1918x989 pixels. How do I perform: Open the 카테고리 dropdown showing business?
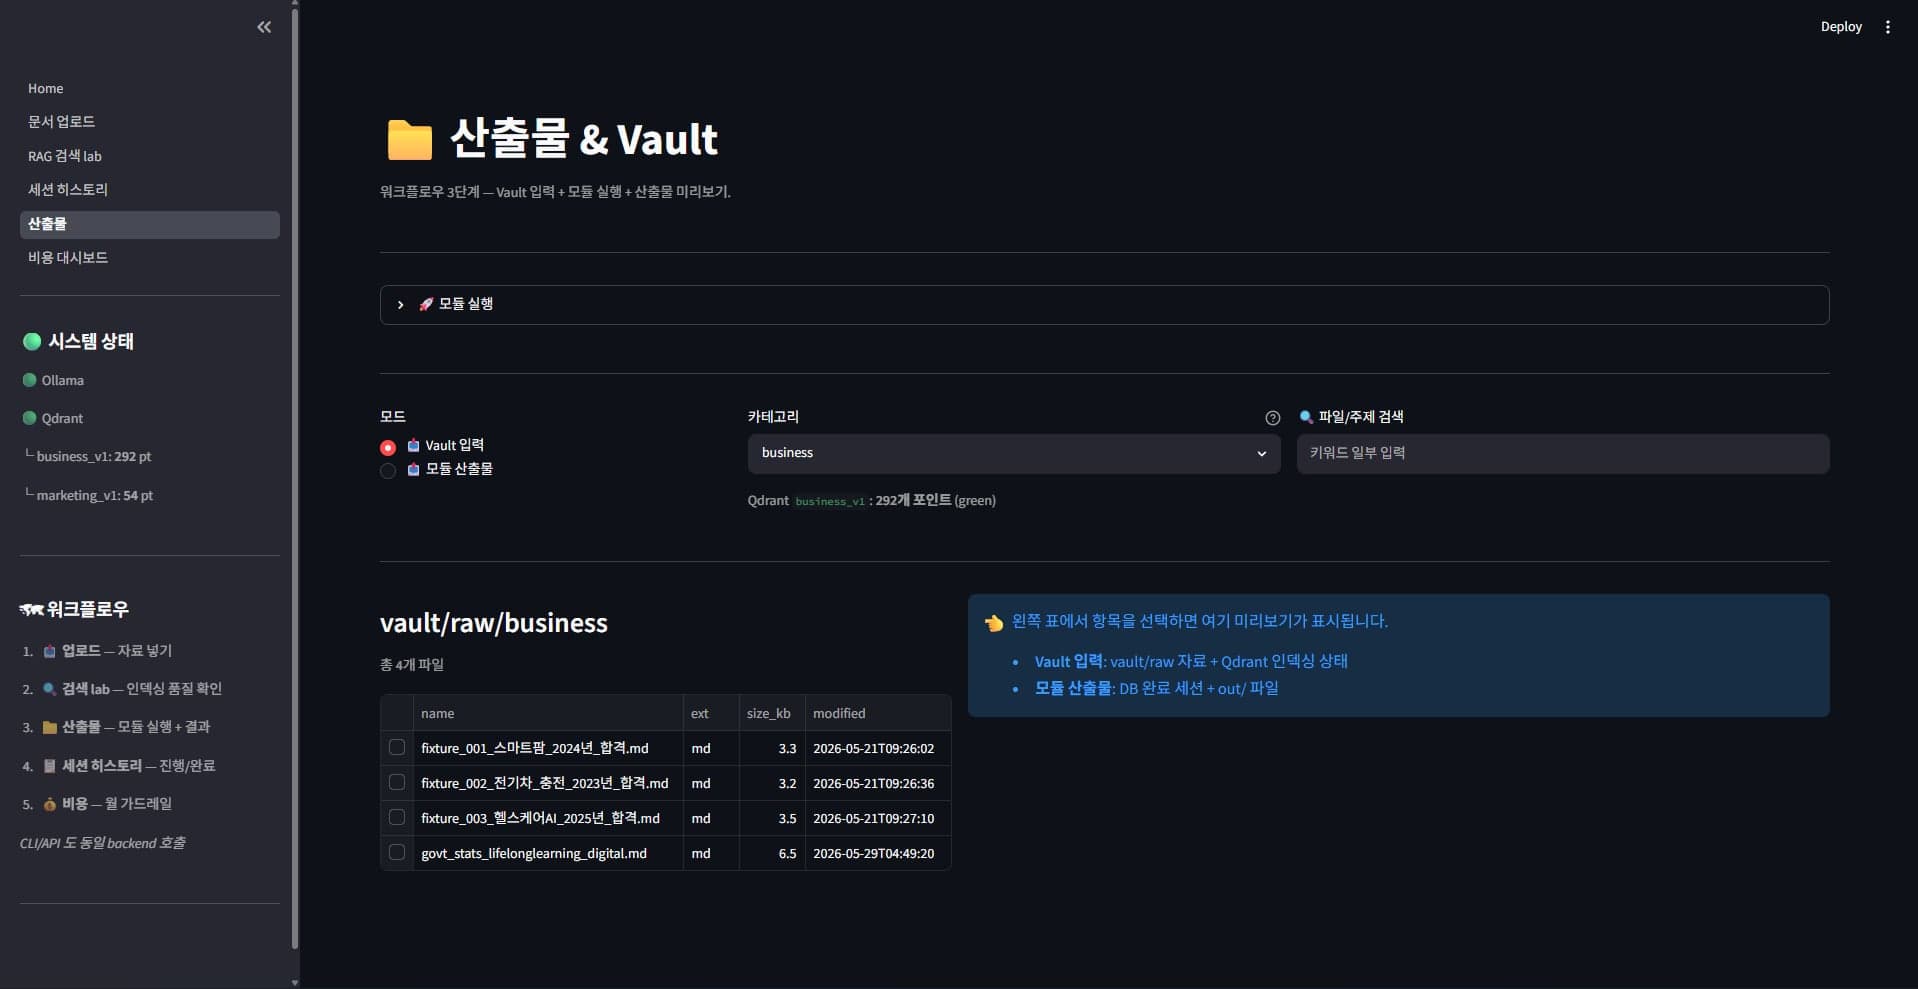click(1013, 453)
